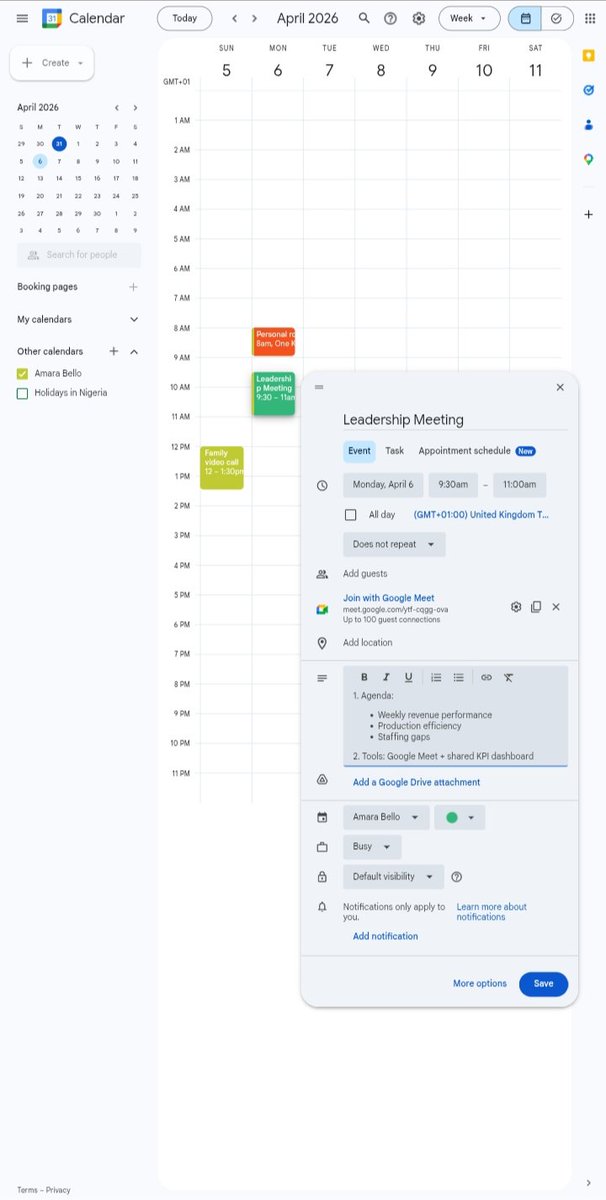Image resolution: width=606 pixels, height=1200 pixels.
Task: Apply bold in description toolbar
Action: click(364, 677)
